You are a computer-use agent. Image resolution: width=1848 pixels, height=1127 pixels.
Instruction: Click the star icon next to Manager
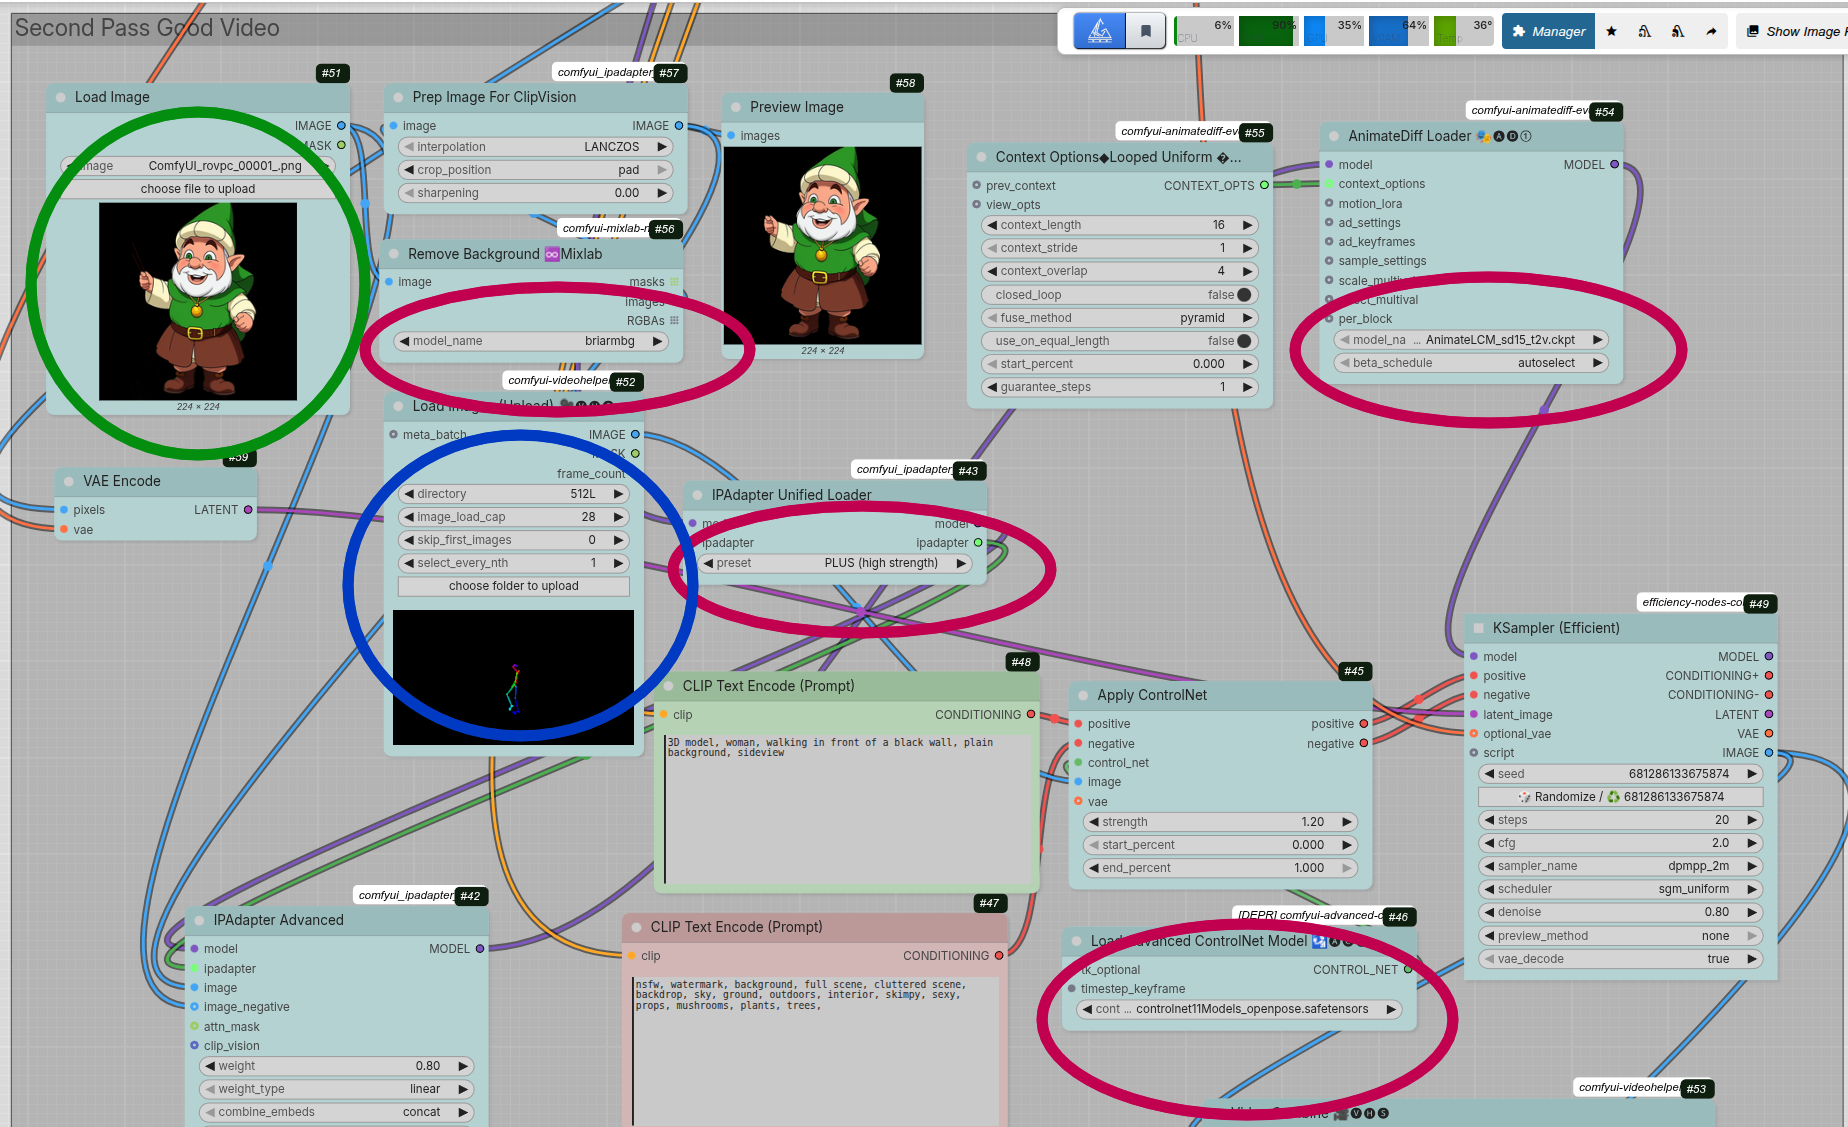(1611, 31)
